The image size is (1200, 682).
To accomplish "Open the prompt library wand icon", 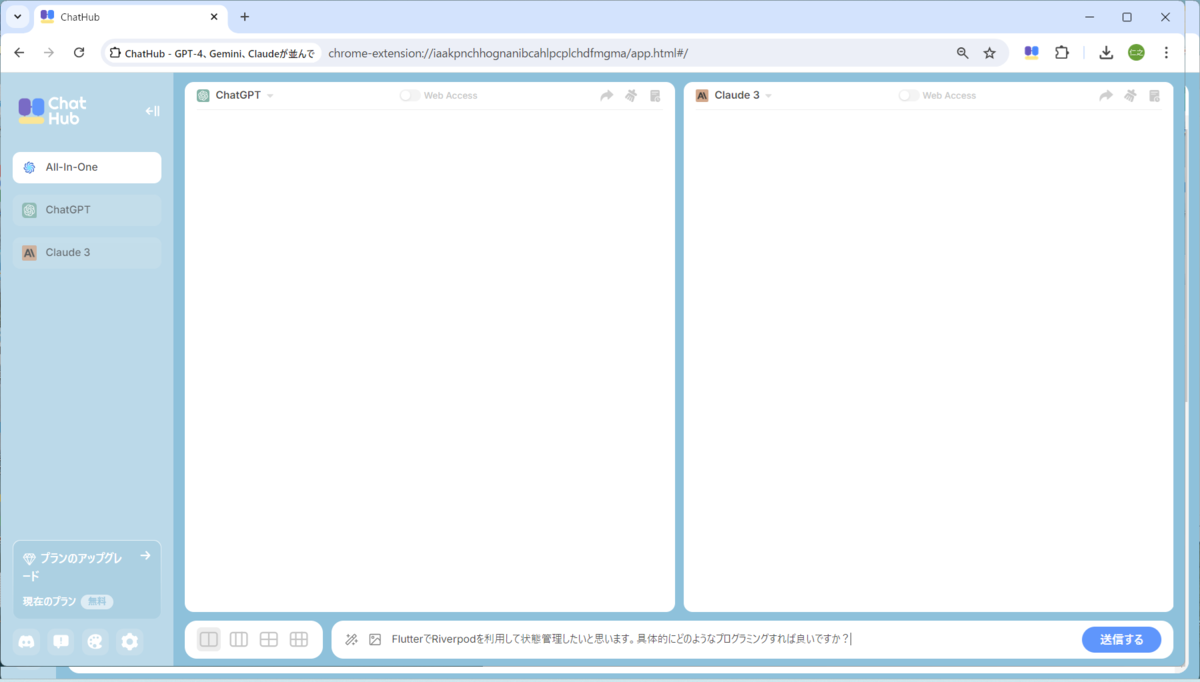I will pos(351,639).
